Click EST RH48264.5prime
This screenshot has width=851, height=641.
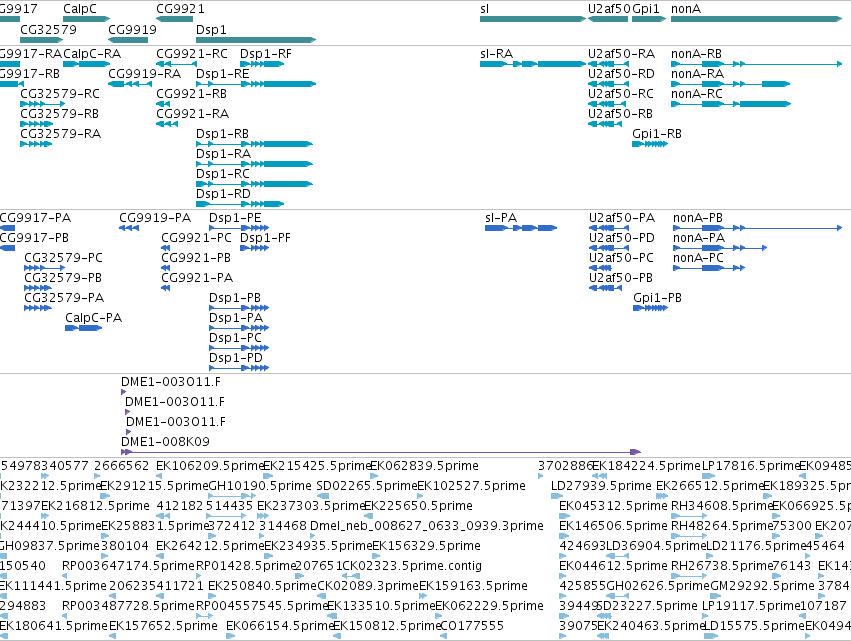(x=722, y=526)
